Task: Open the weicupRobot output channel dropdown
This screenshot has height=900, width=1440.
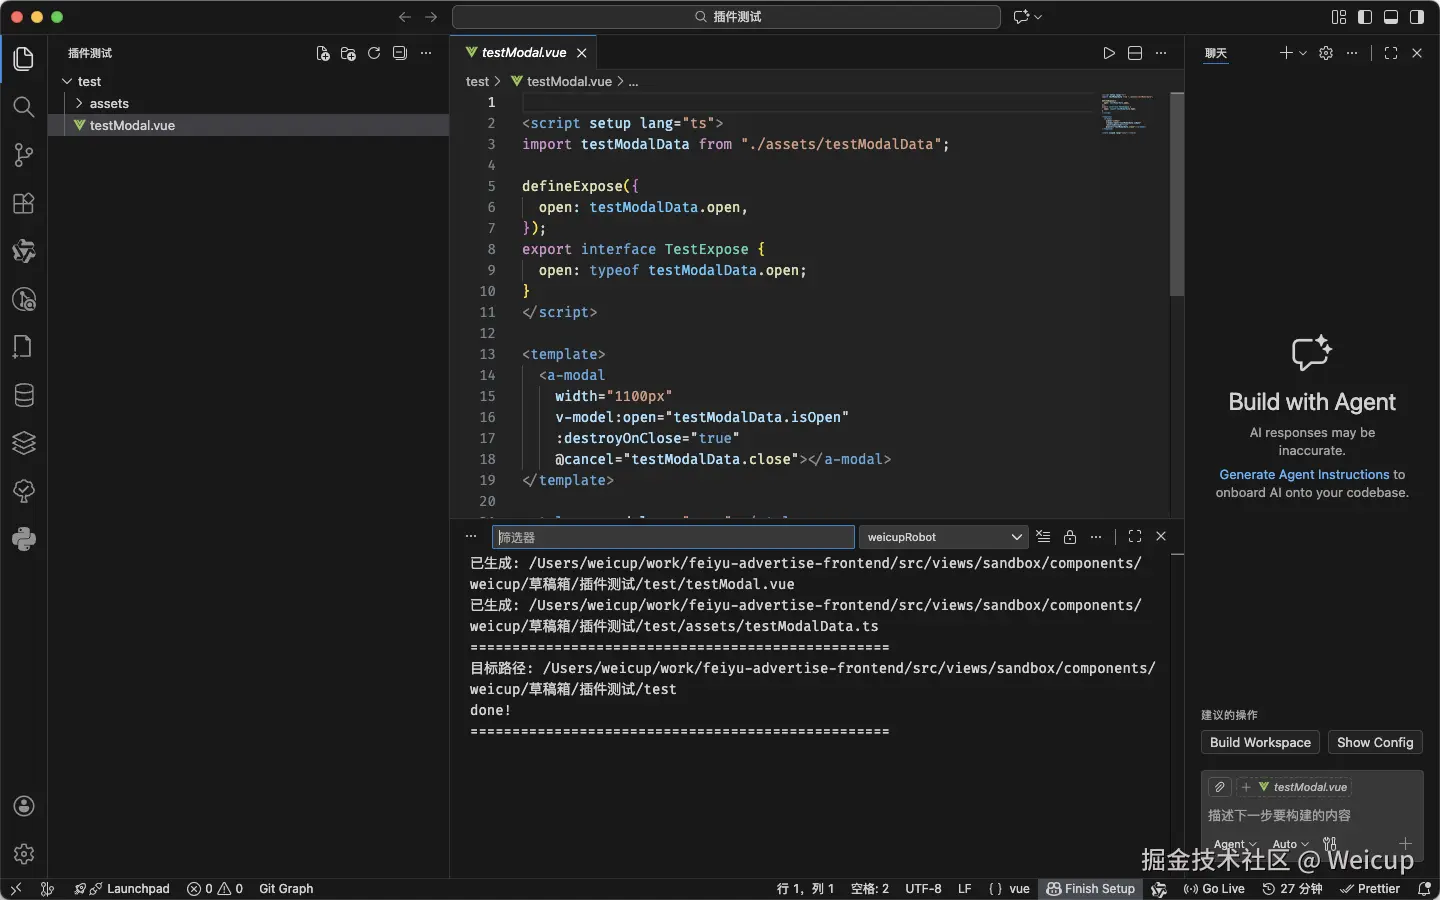Action: [943, 537]
